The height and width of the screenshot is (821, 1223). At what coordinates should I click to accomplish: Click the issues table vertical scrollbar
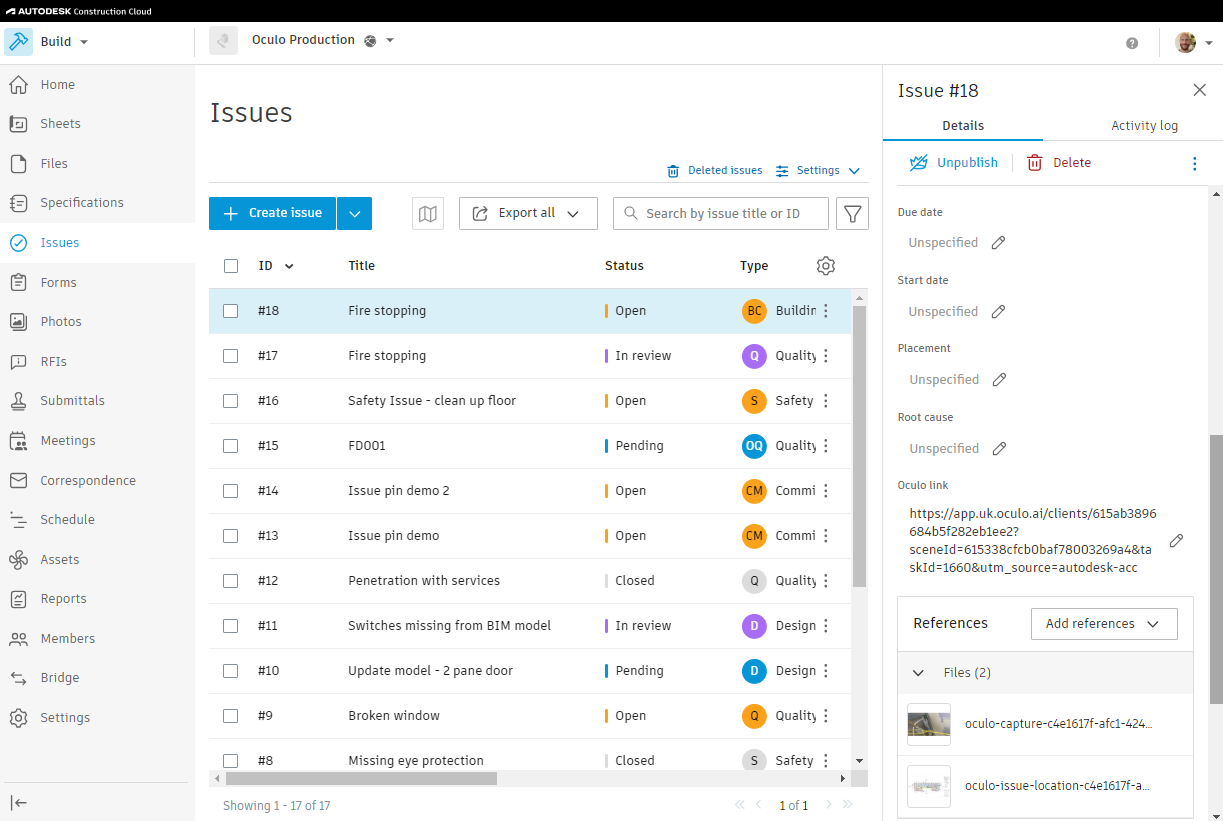(859, 446)
